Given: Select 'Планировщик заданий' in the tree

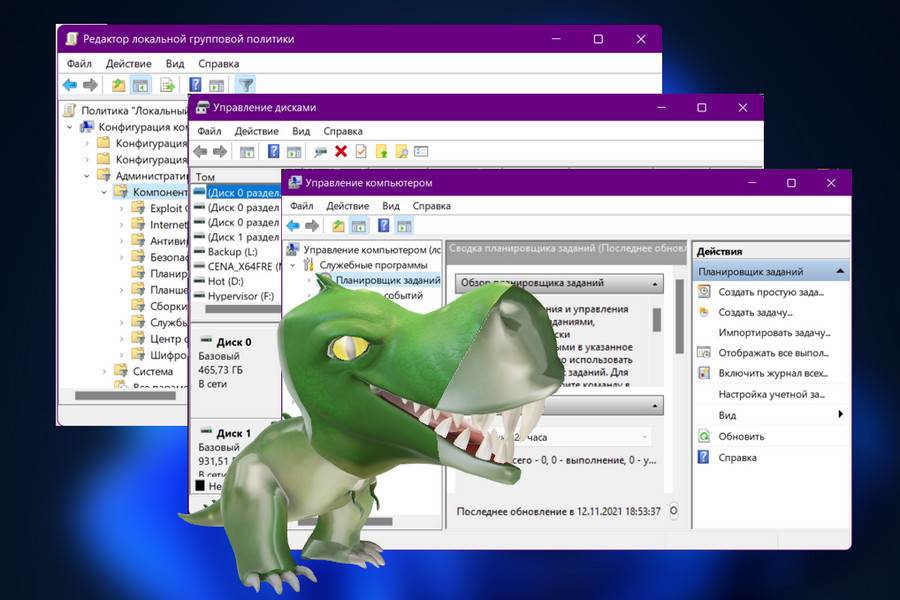Looking at the screenshot, I should (x=387, y=281).
